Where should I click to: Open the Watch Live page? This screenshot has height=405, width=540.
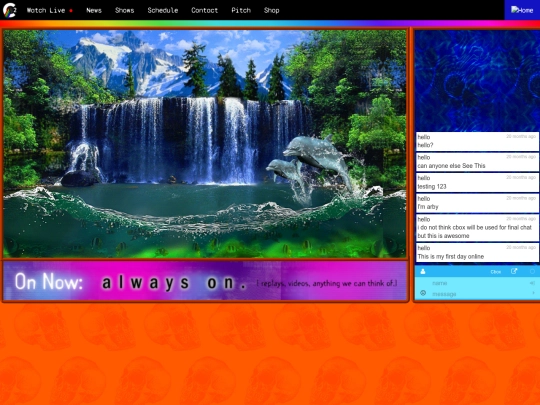click(x=50, y=10)
